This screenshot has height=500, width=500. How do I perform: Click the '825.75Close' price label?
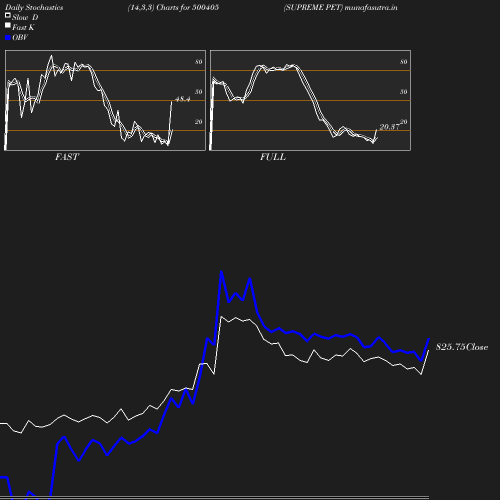point(462,347)
